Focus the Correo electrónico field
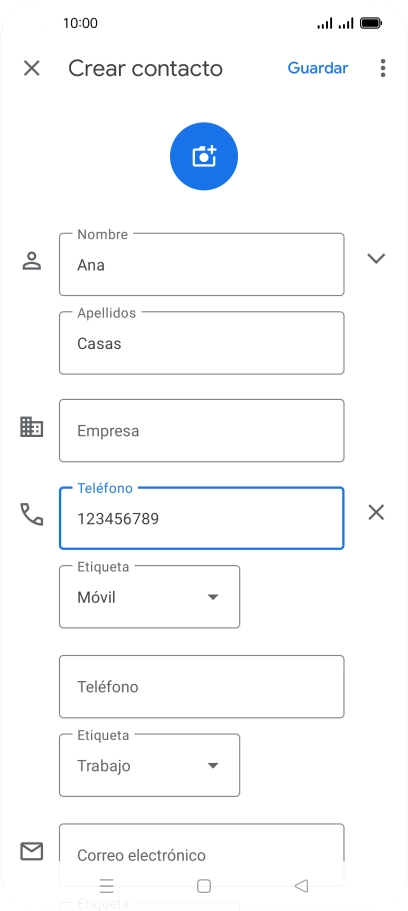 202,855
